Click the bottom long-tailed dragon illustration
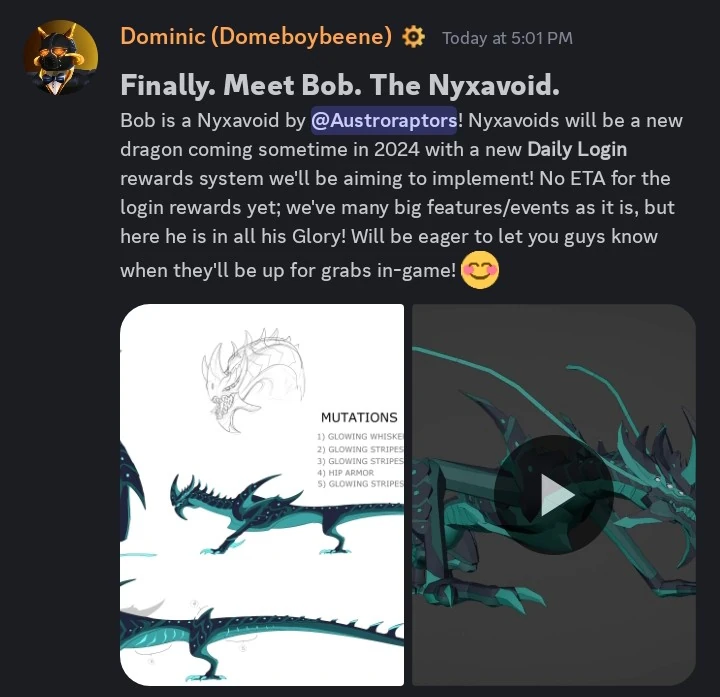Image resolution: width=720 pixels, height=697 pixels. tap(262, 641)
